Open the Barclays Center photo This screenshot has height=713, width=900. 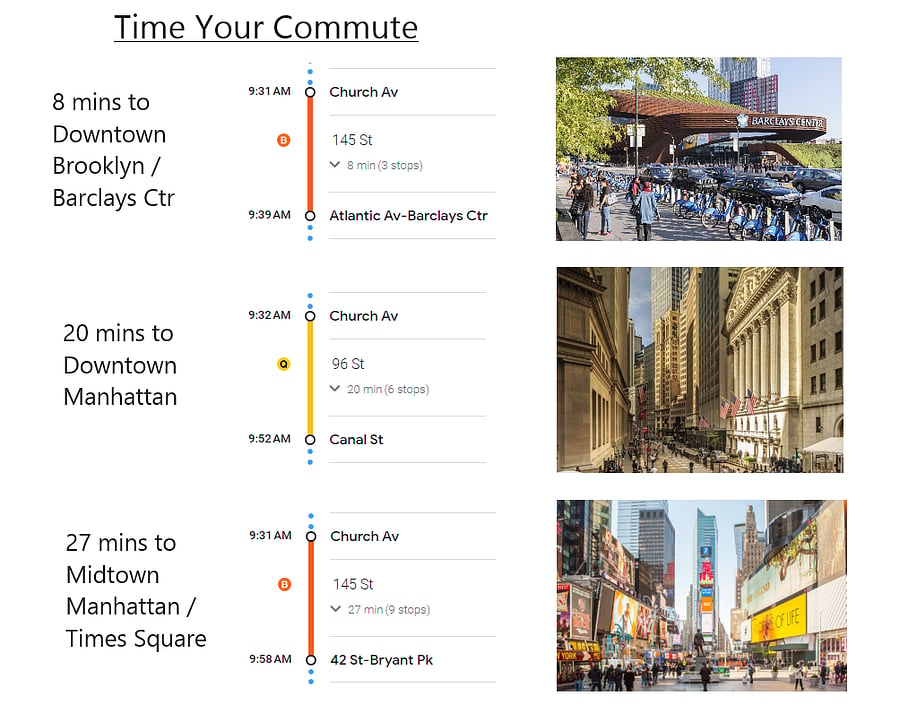[x=699, y=149]
